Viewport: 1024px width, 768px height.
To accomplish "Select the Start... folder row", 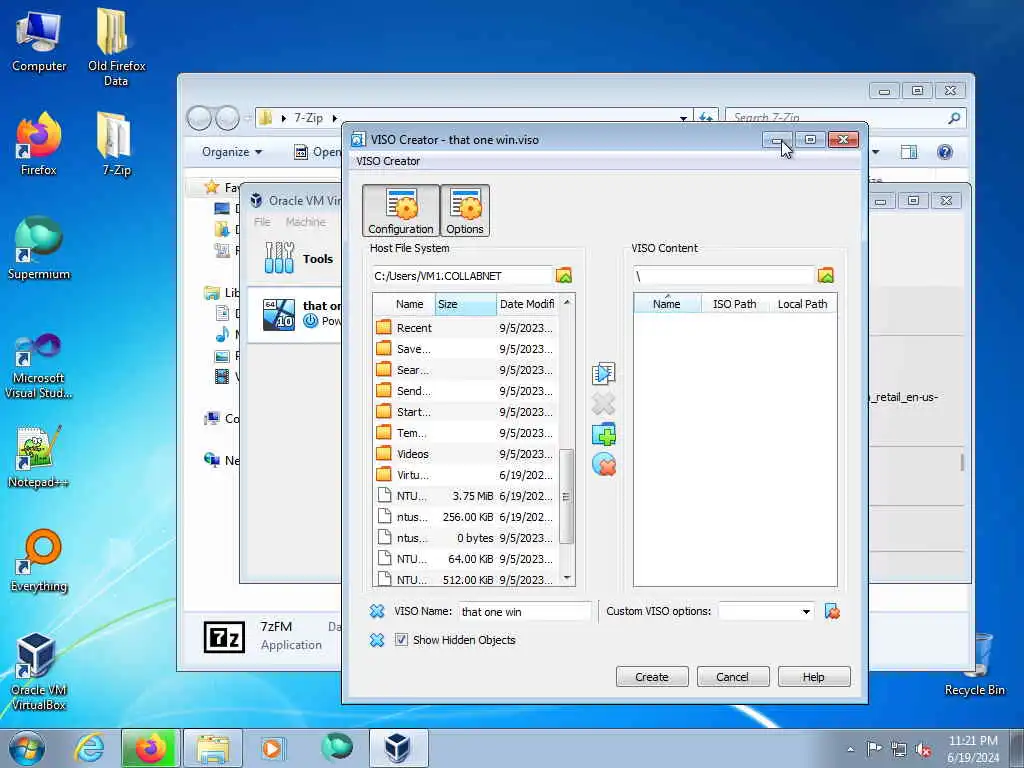I will click(x=466, y=412).
